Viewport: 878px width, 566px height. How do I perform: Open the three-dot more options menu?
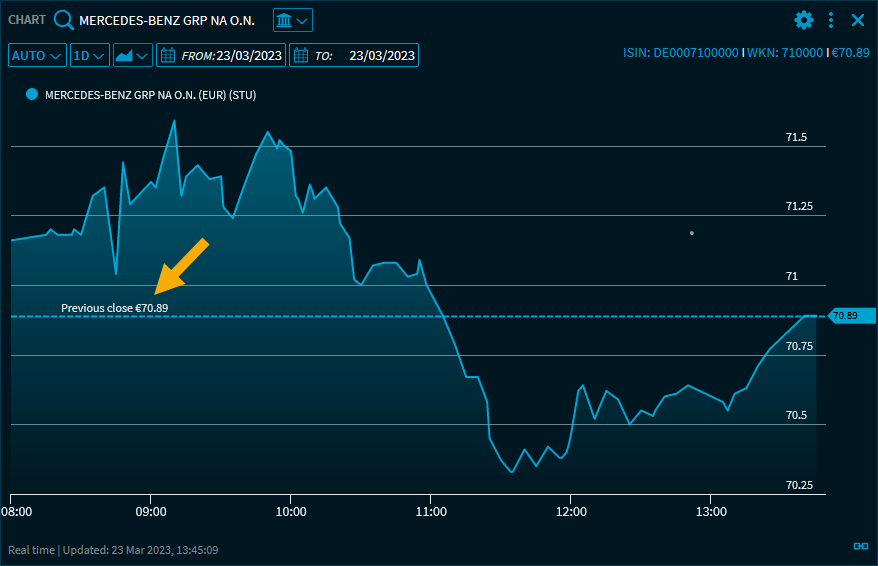[x=831, y=20]
